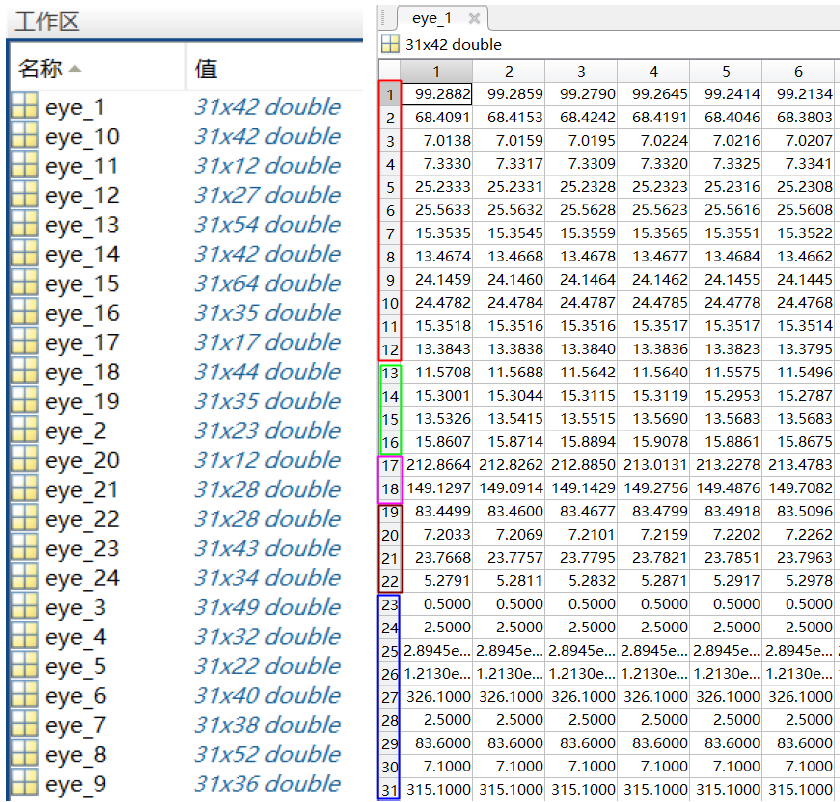Click the eye_22 variable icon
The height and width of the screenshot is (802, 840).
pos(25,518)
